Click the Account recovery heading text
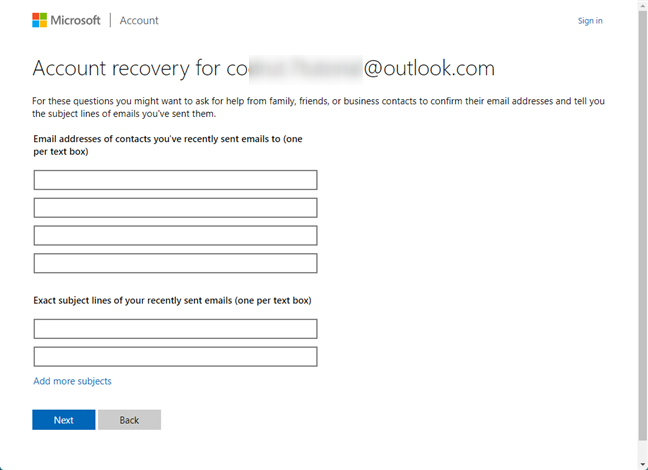This screenshot has width=648, height=470. click(263, 68)
